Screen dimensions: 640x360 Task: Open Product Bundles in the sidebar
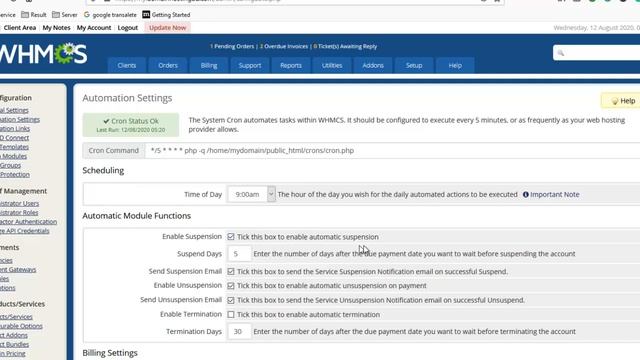[14, 344]
